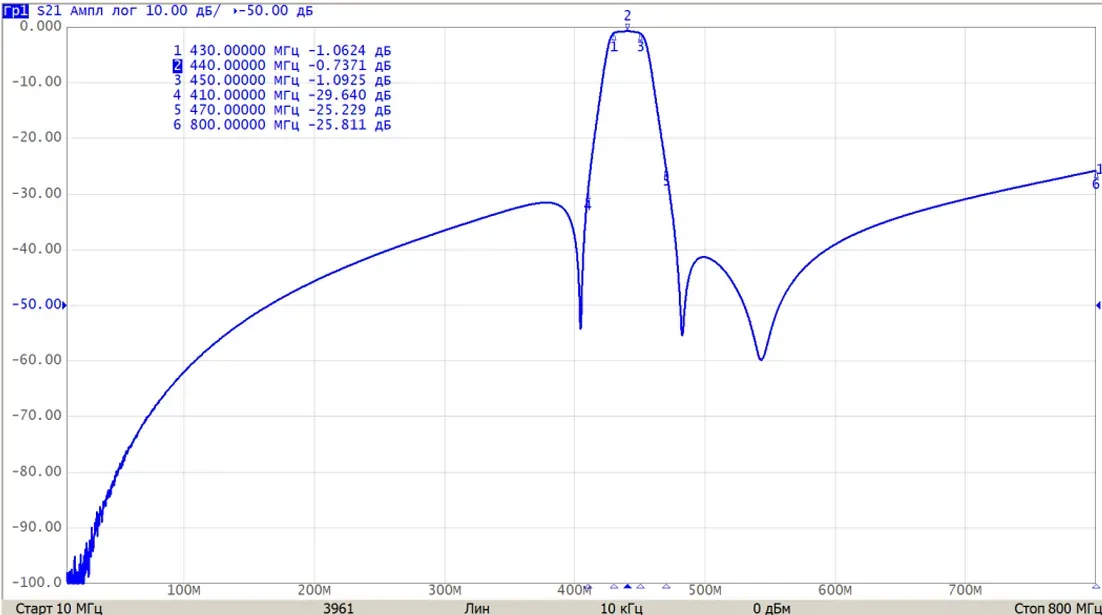The image size is (1102, 615).
Task: Click the -60.00 Y-axis label
Action: pyautogui.click(x=37, y=360)
